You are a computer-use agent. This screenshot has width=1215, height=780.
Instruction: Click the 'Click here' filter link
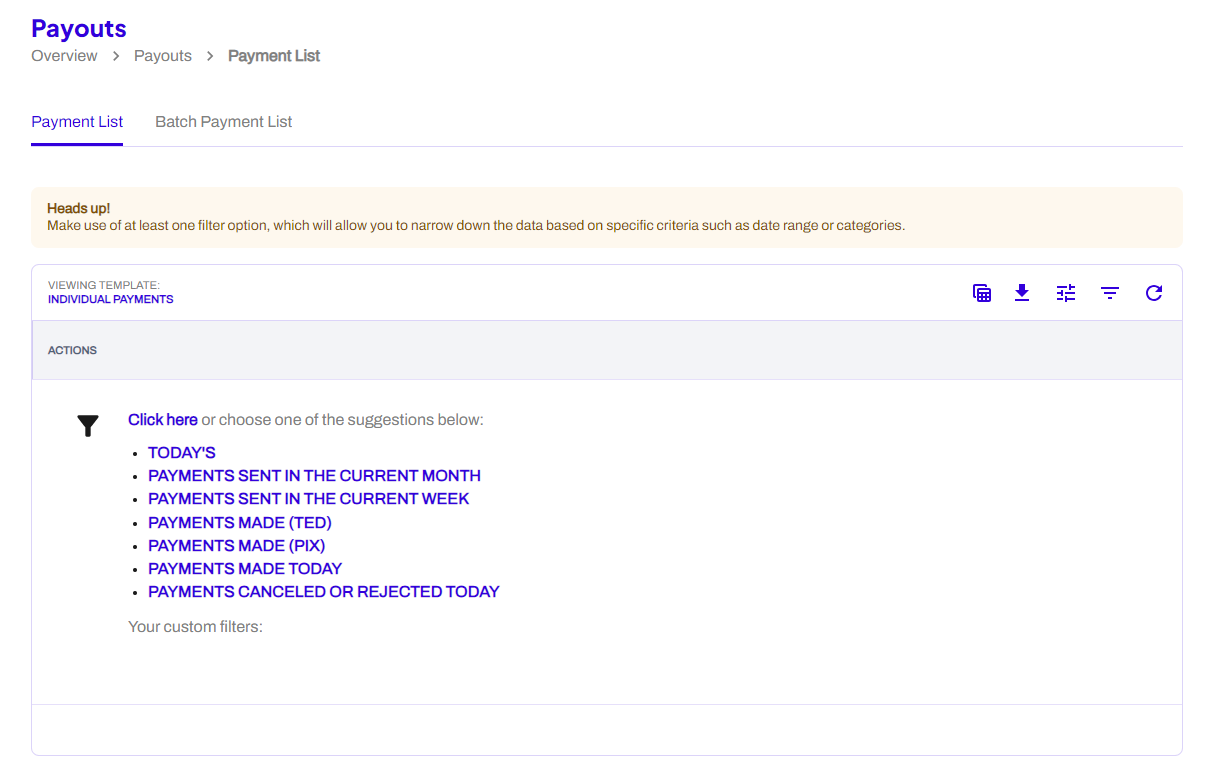[x=163, y=420]
